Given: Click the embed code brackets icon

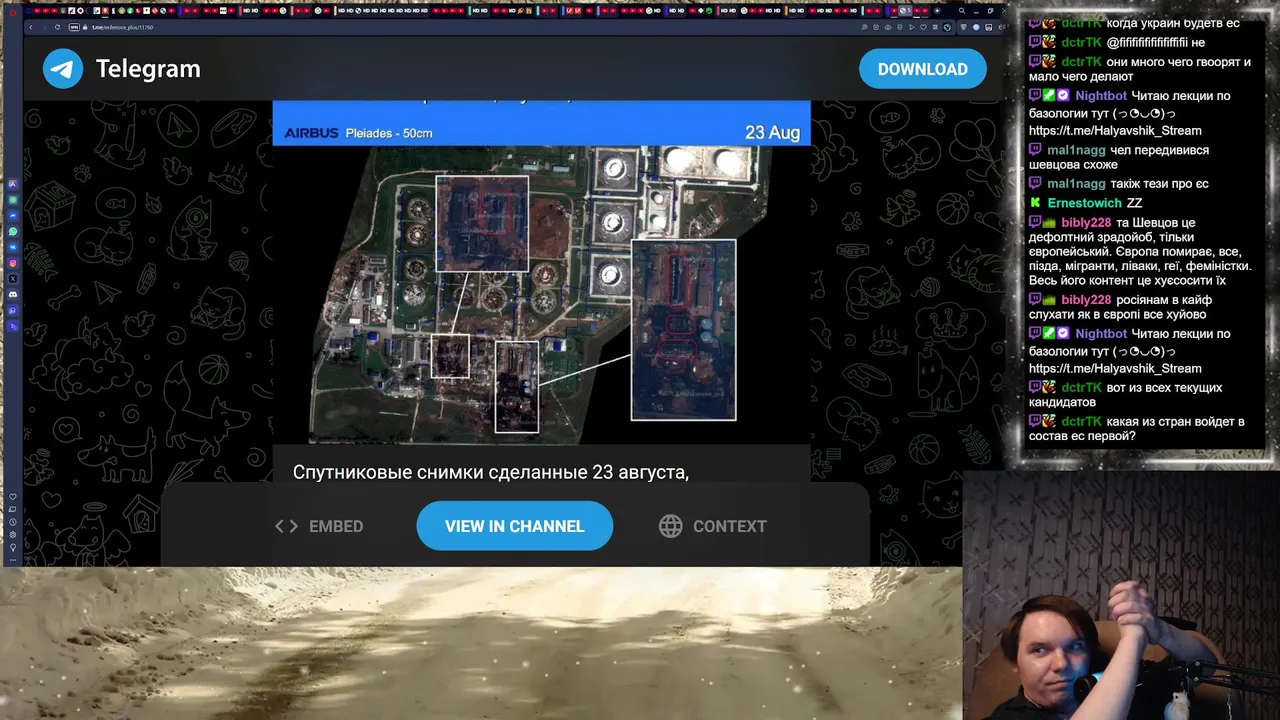Looking at the screenshot, I should 286,526.
